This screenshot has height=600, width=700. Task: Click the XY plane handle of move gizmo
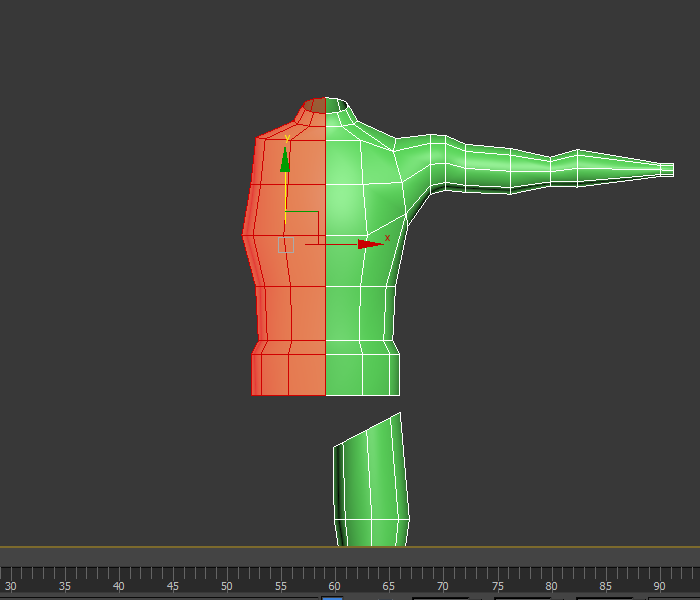(x=302, y=228)
